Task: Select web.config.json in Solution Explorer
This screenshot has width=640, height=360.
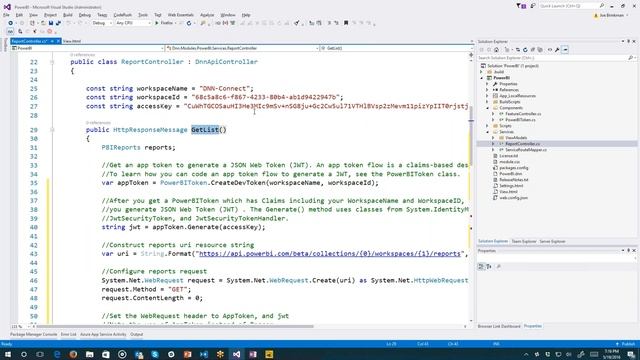Action: (x=513, y=198)
